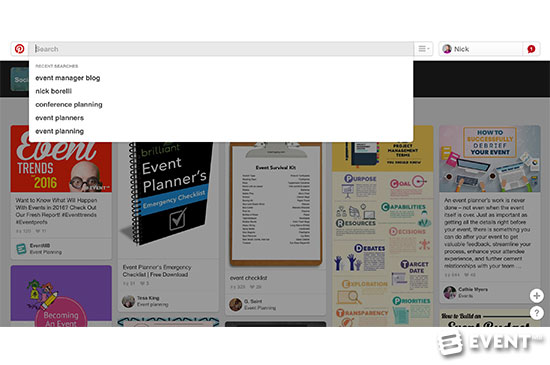Viewport: 550px width, 365px height.
Task: Click 'Want to Know What Will Happen' description
Action: [56, 211]
